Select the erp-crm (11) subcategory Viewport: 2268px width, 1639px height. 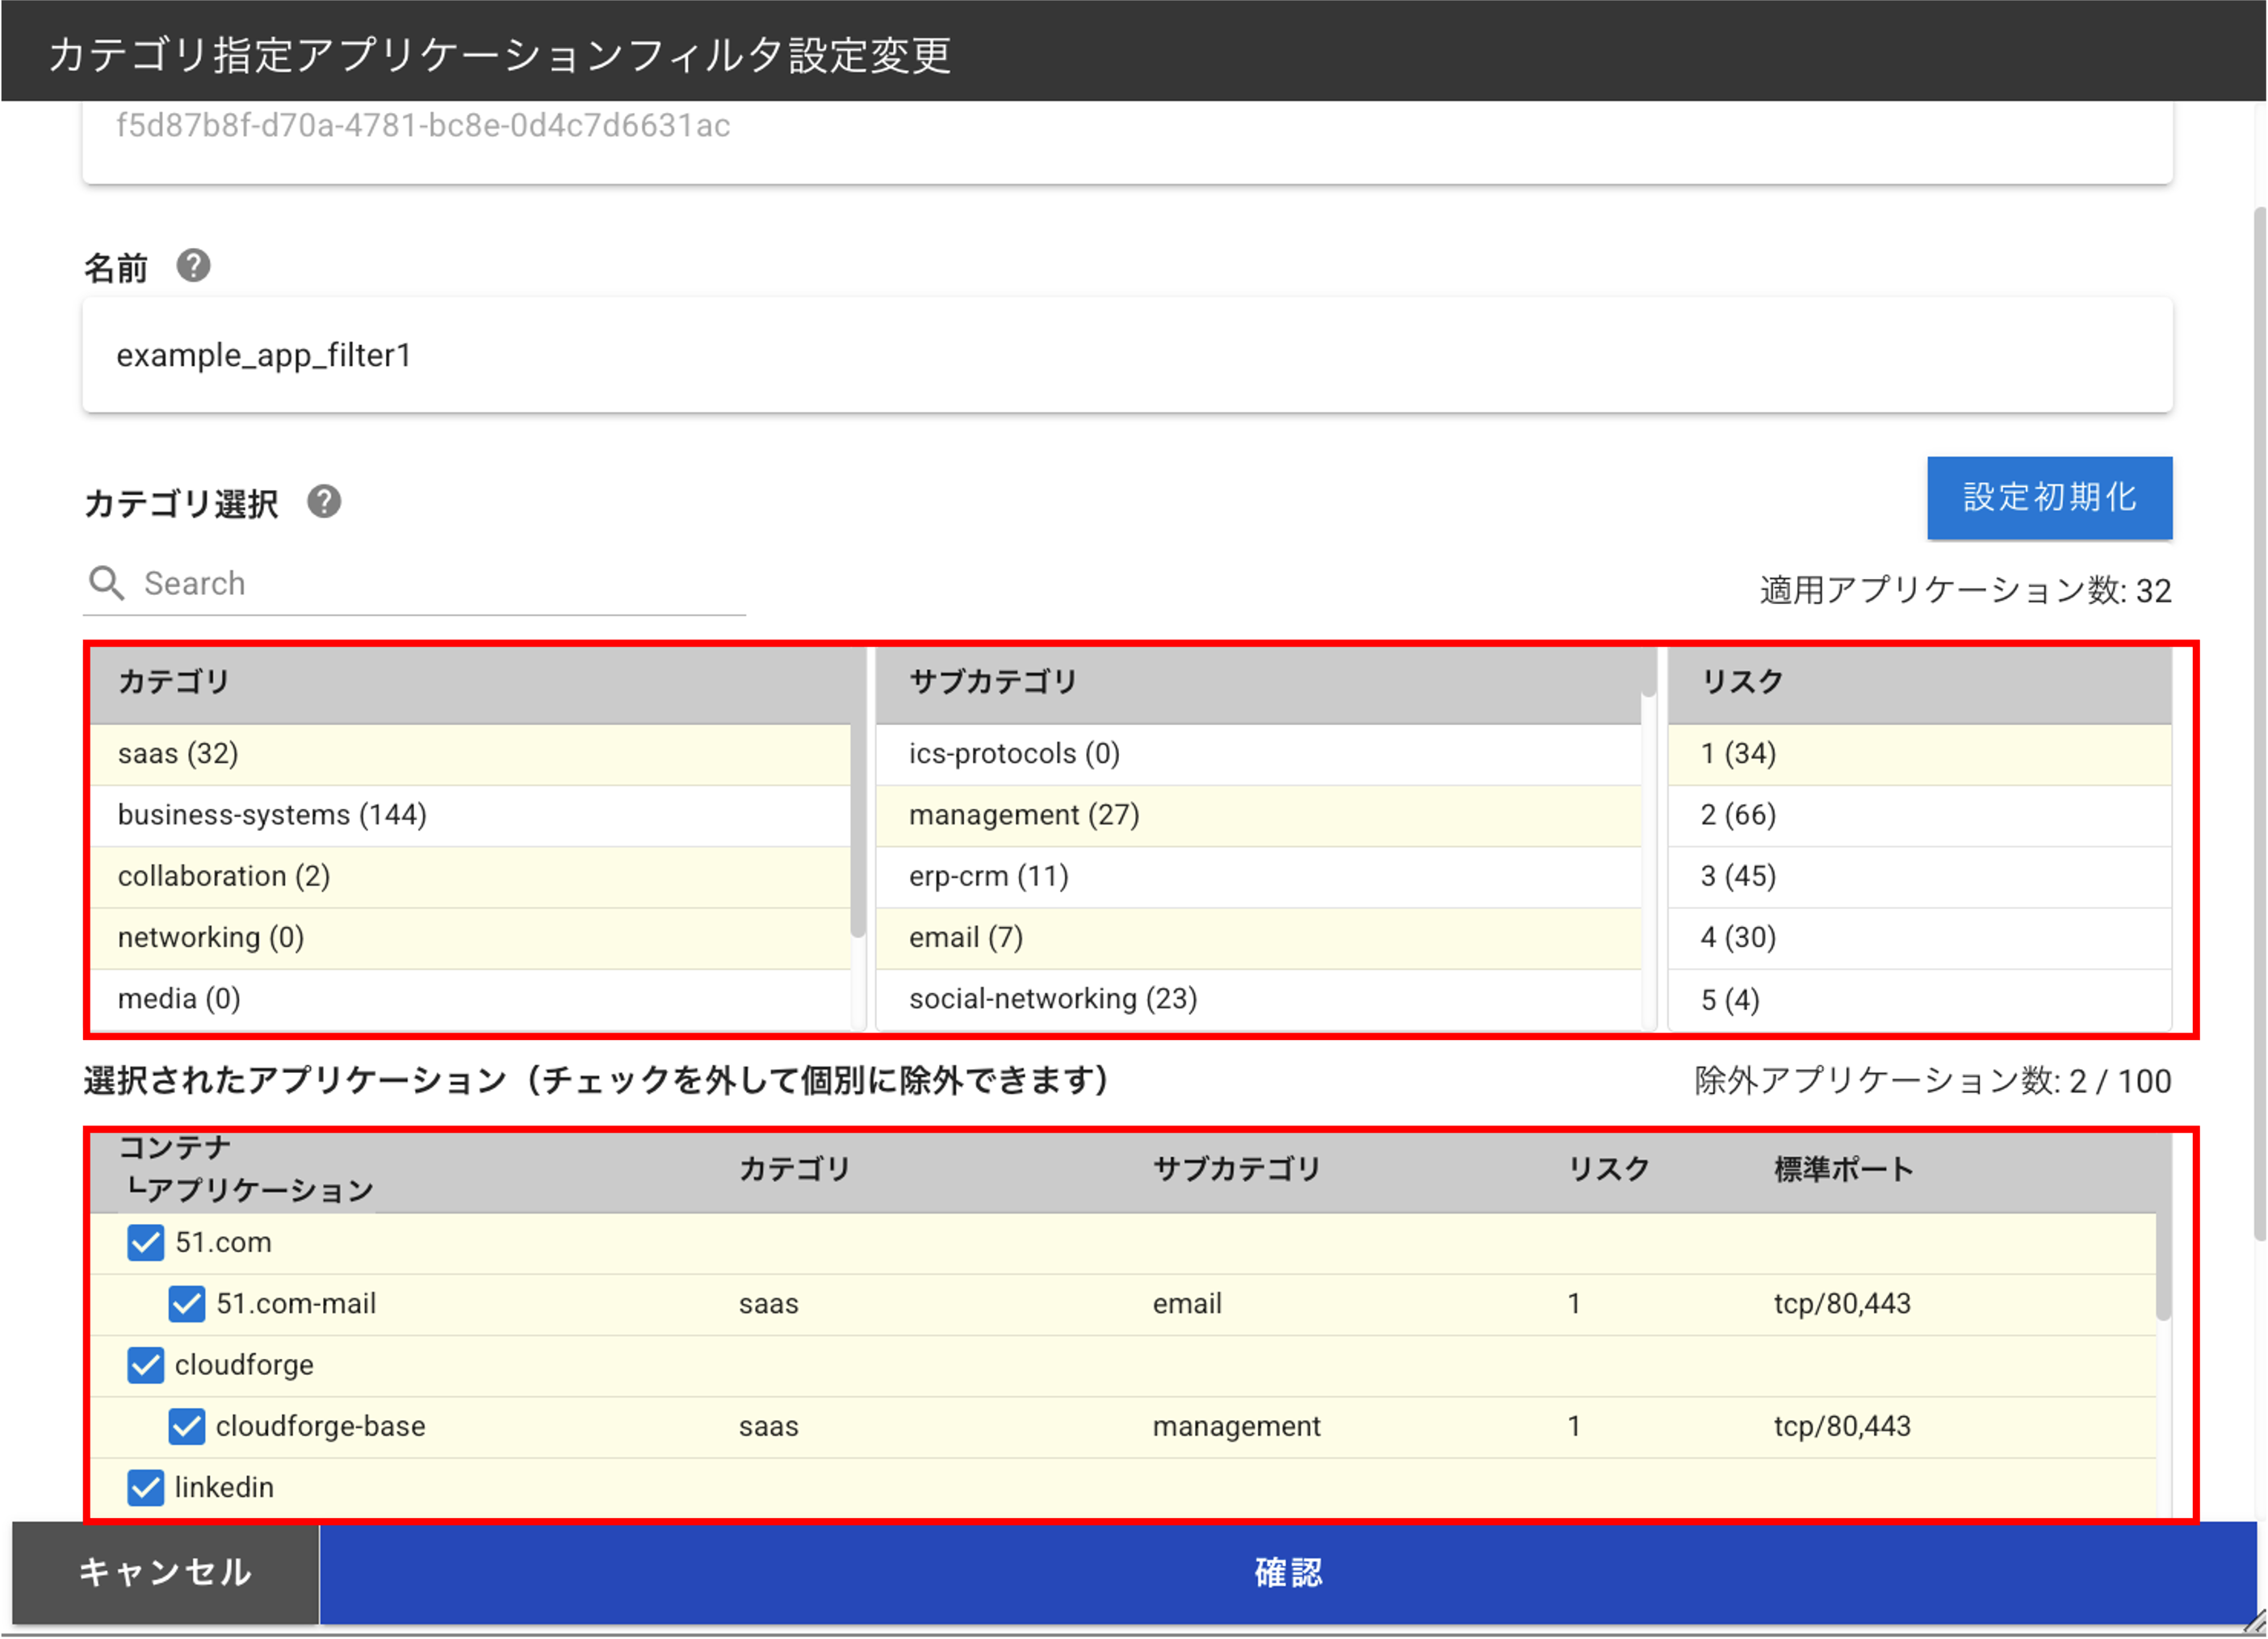pos(1258,876)
